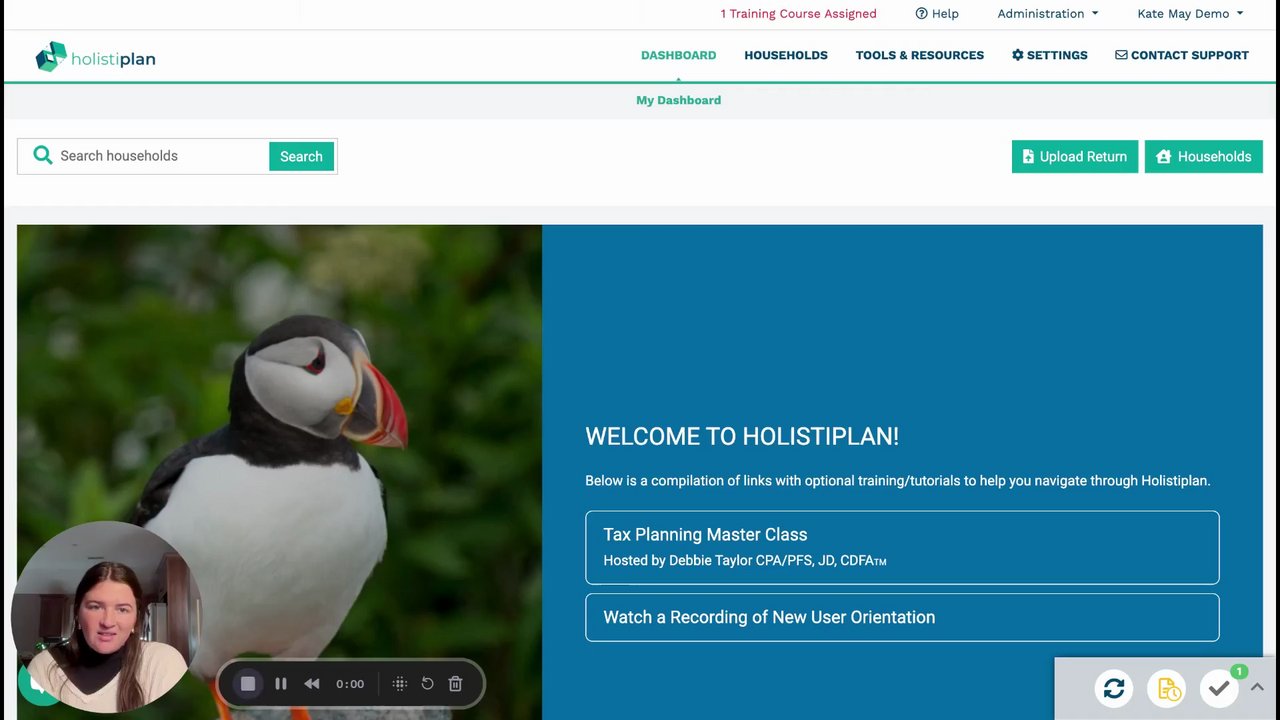Delete the recording with the trash icon
1280x720 pixels.
(x=455, y=684)
